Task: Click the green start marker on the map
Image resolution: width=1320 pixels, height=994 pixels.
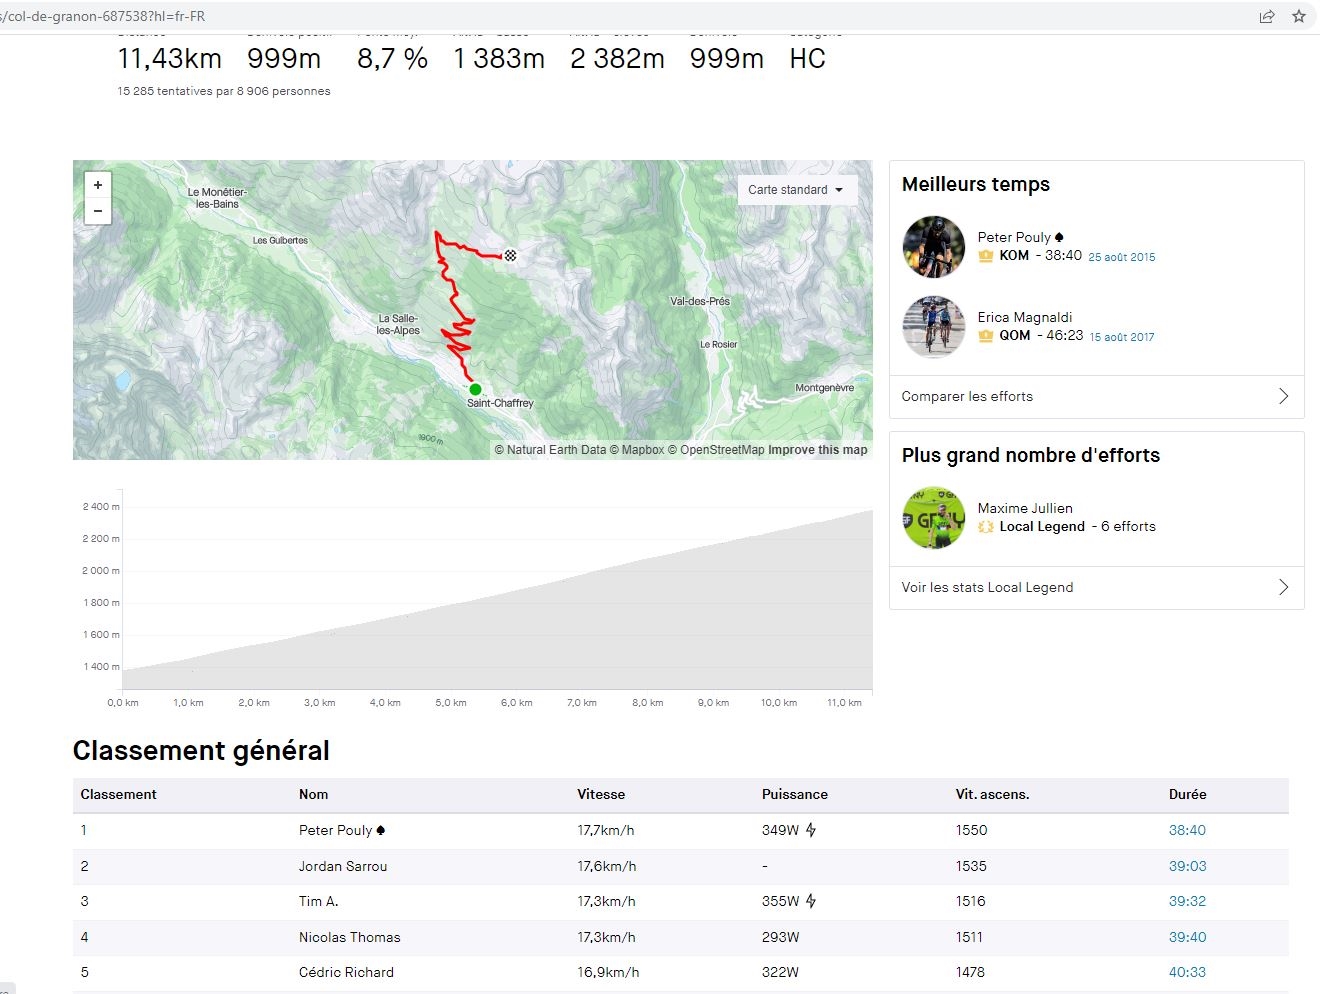Action: [x=475, y=390]
